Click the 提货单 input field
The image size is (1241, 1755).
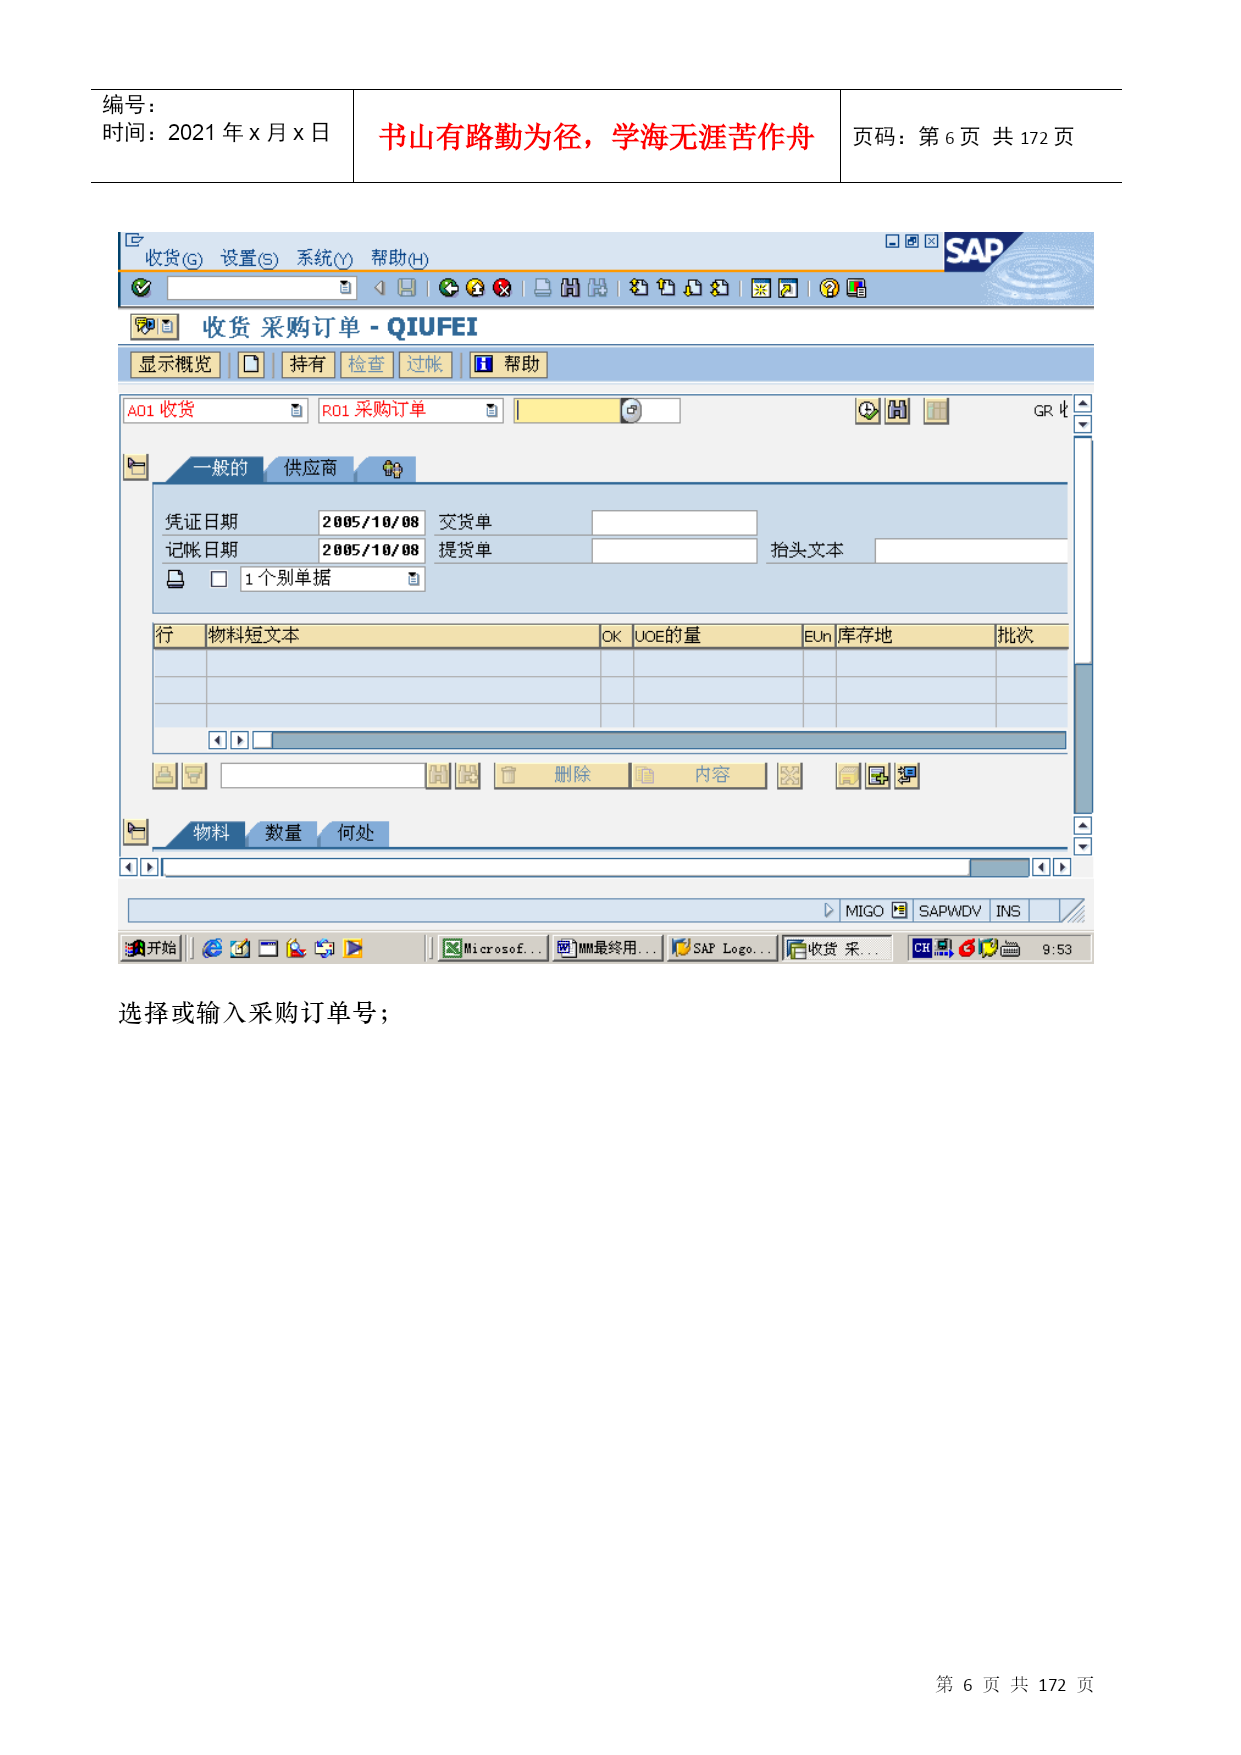tap(674, 550)
